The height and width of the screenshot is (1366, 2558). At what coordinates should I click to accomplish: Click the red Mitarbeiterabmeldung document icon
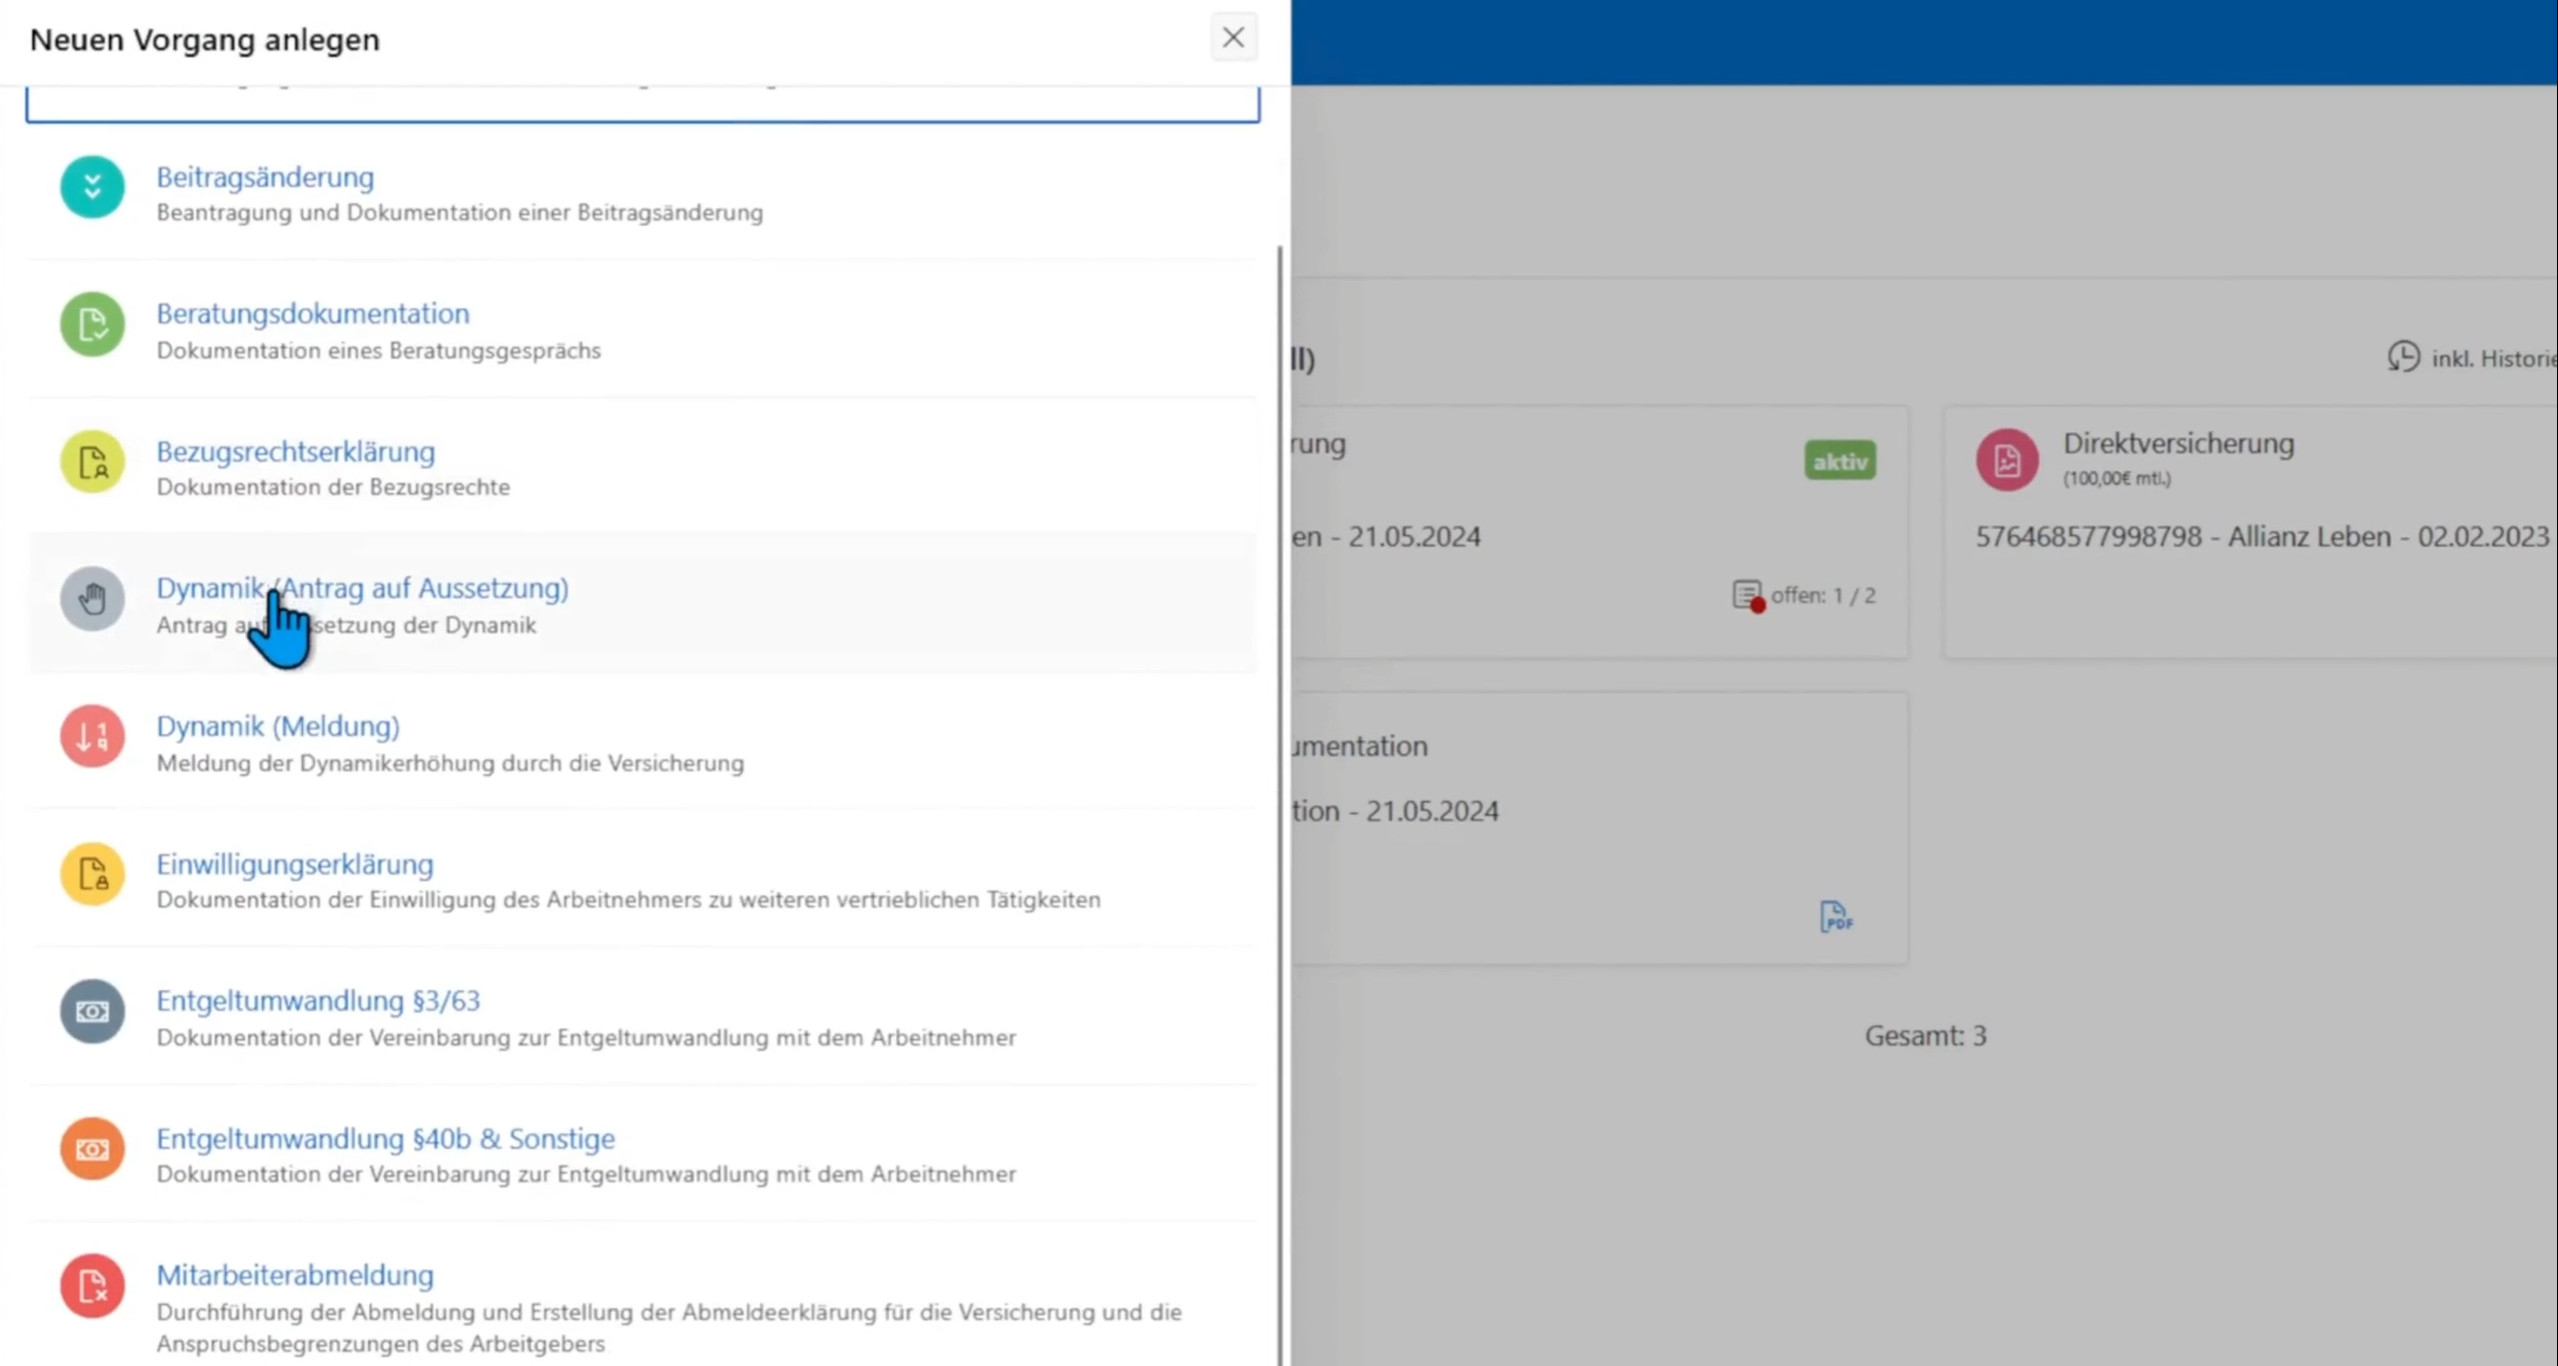(x=92, y=1286)
